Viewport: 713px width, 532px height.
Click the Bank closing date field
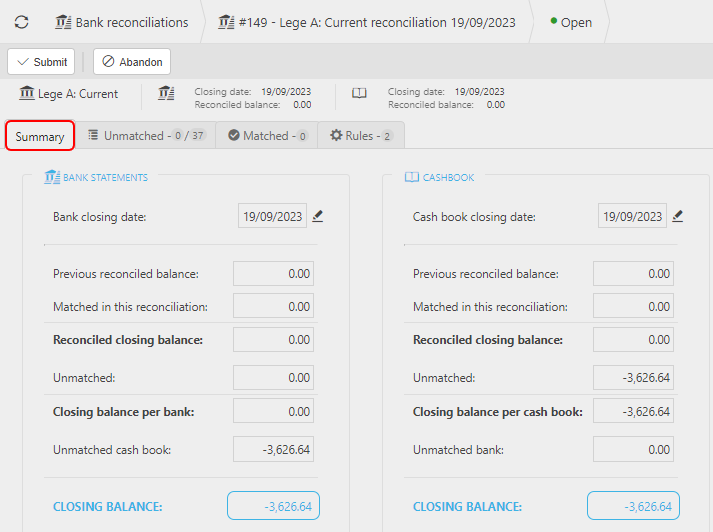[x=272, y=216]
